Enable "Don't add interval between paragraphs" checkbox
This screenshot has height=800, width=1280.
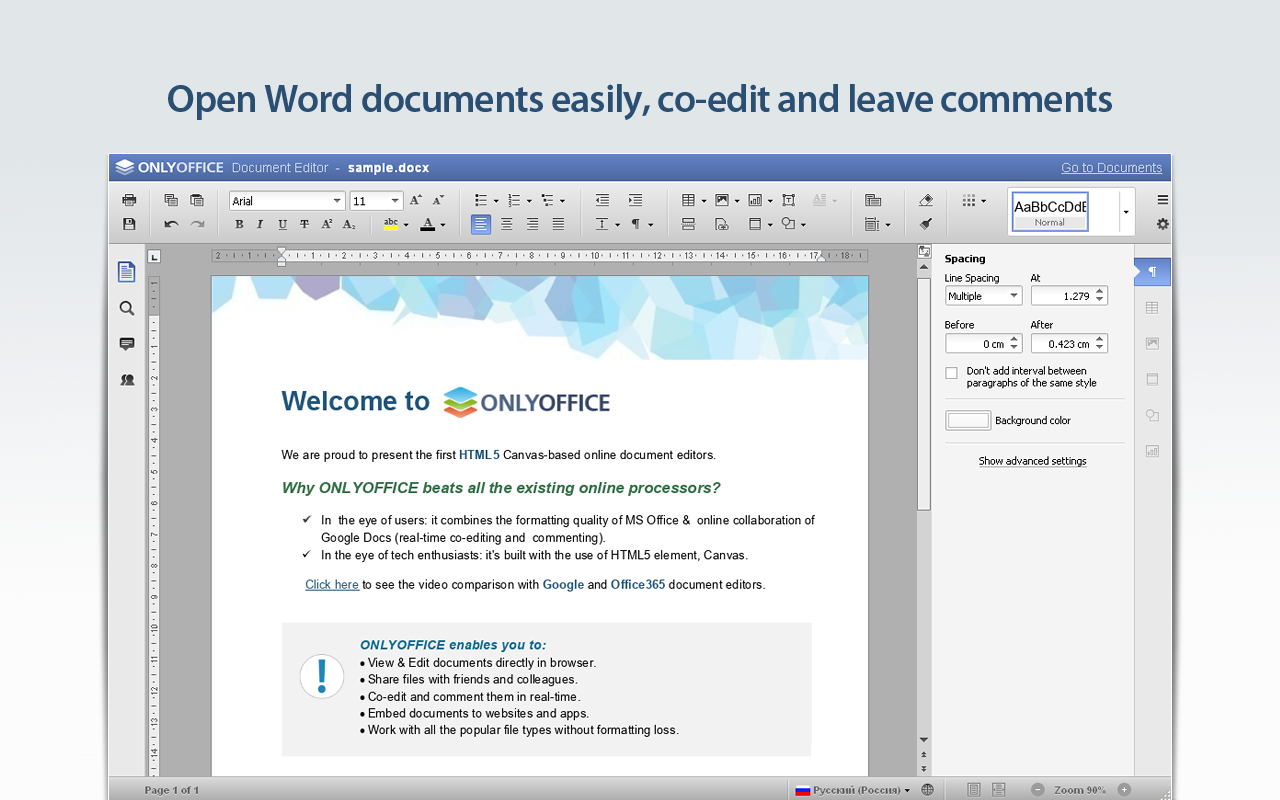[x=951, y=373]
